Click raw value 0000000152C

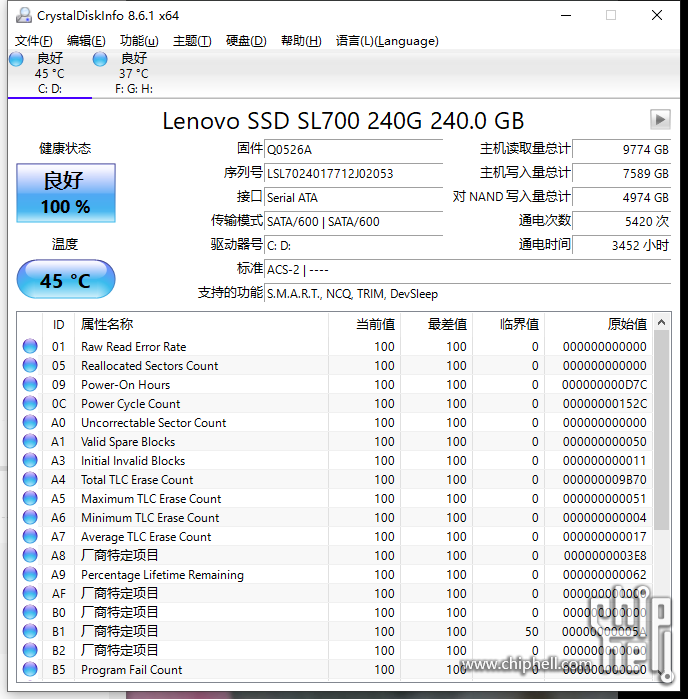click(605, 404)
